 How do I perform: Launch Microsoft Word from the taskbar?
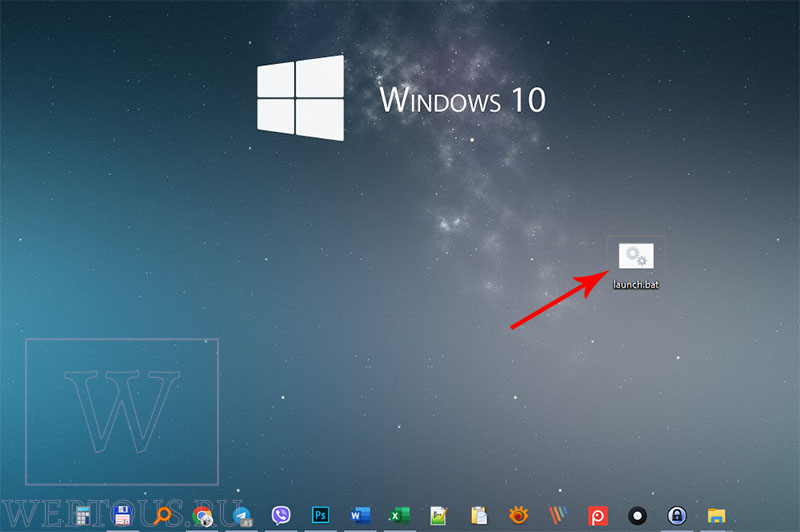point(361,516)
